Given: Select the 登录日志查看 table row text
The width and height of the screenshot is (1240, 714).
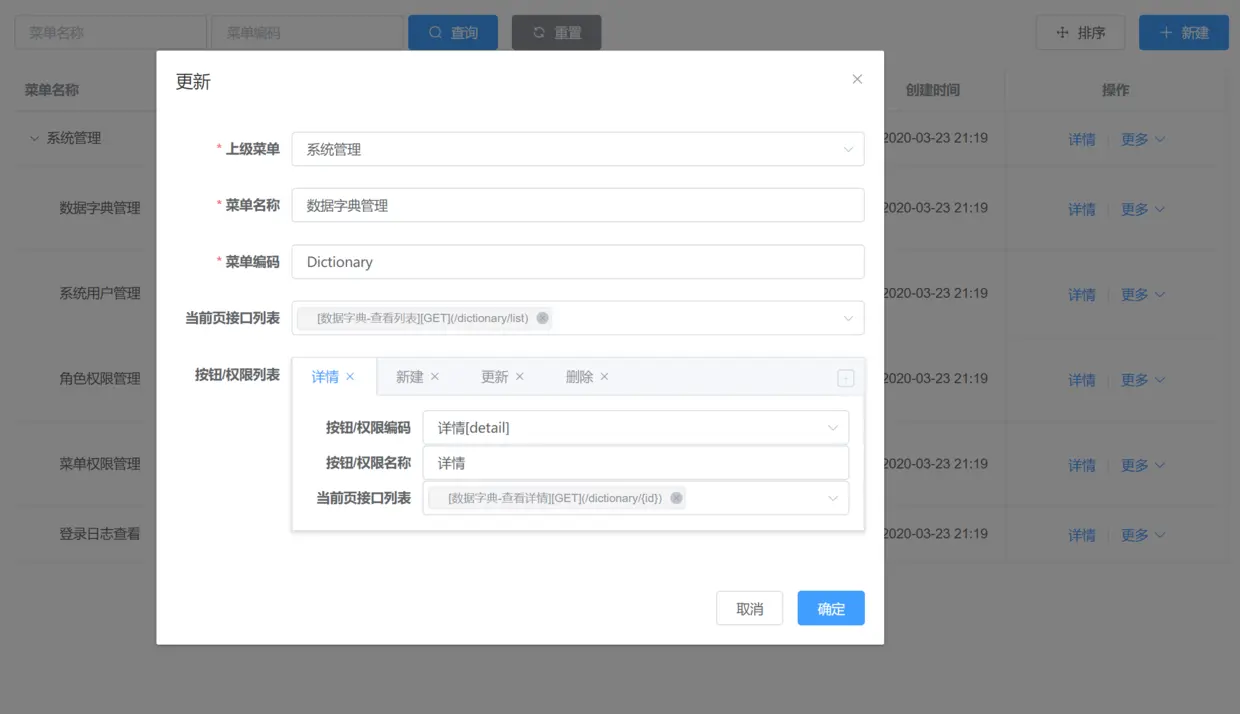Looking at the screenshot, I should click(100, 534).
